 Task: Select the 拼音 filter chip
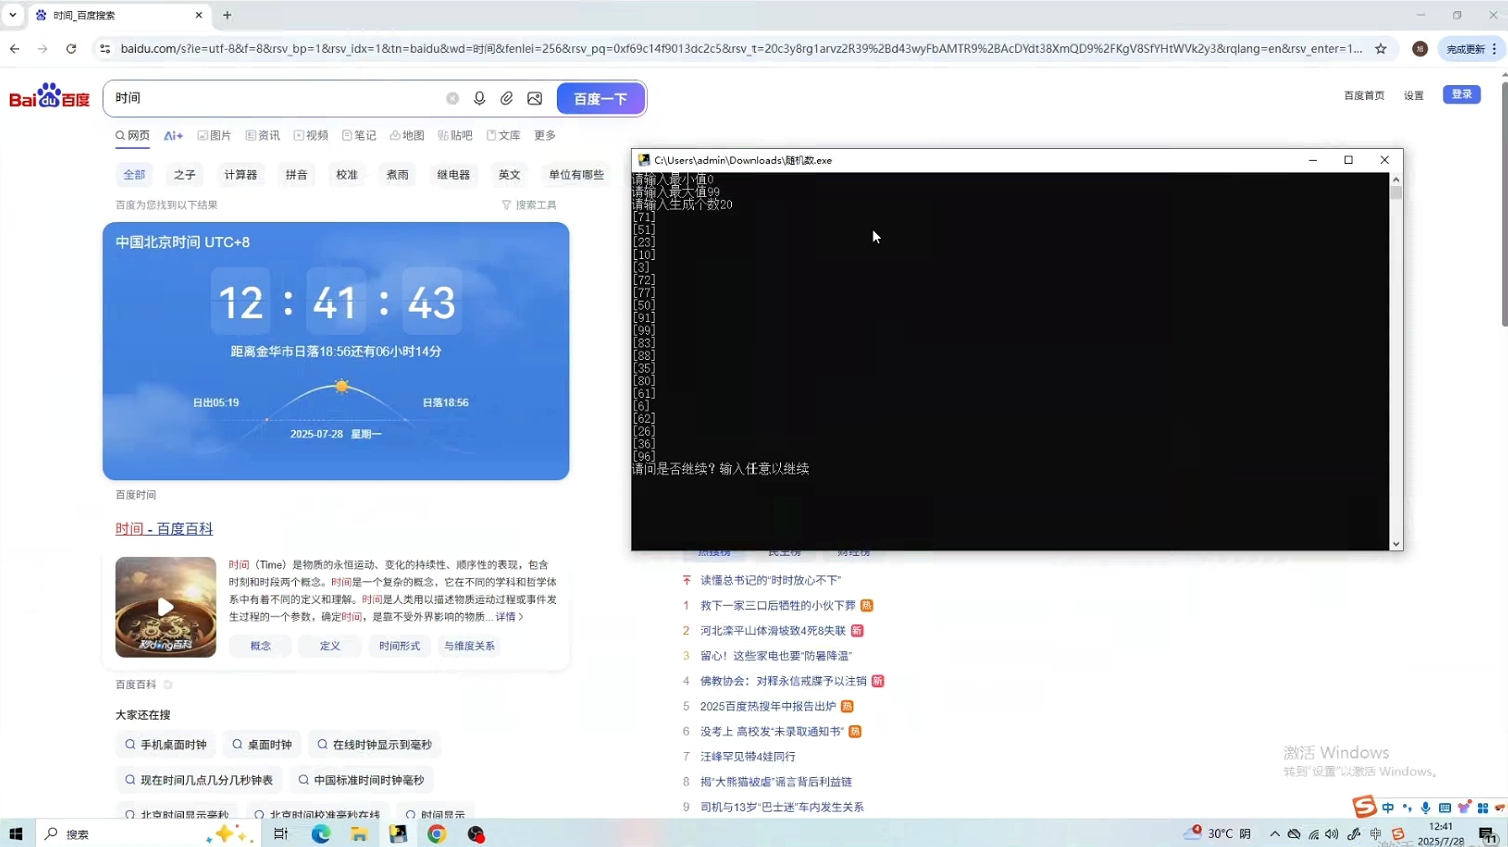tap(296, 174)
